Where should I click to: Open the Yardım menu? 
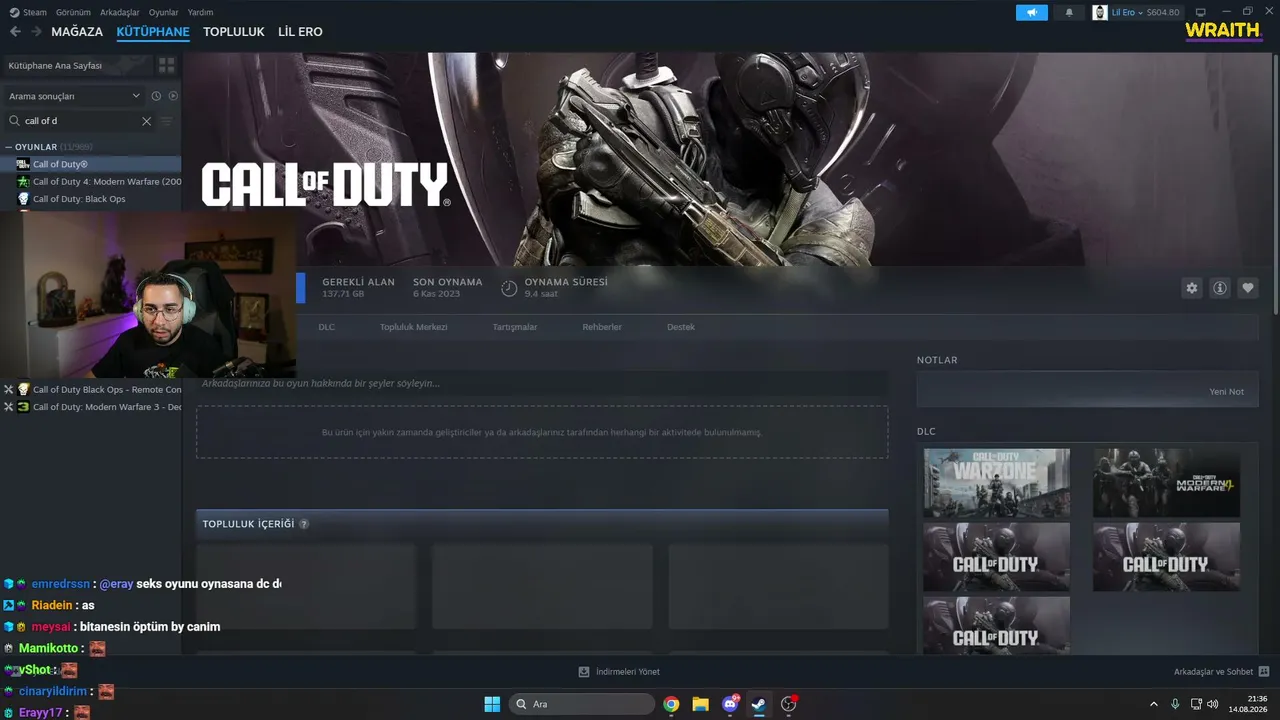coord(200,12)
